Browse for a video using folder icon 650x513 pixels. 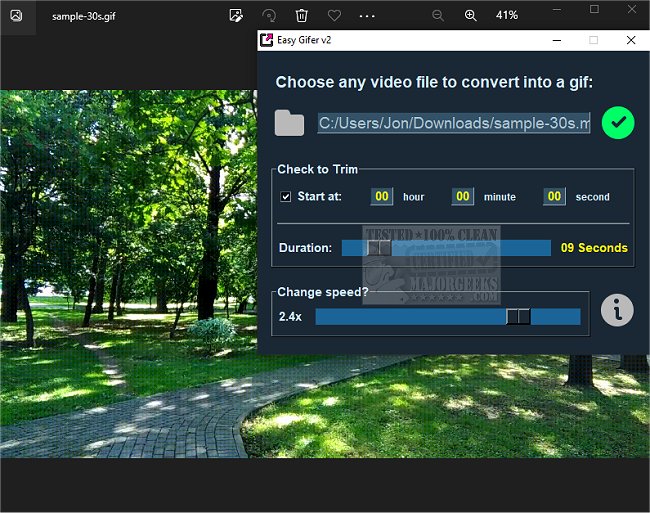point(289,123)
